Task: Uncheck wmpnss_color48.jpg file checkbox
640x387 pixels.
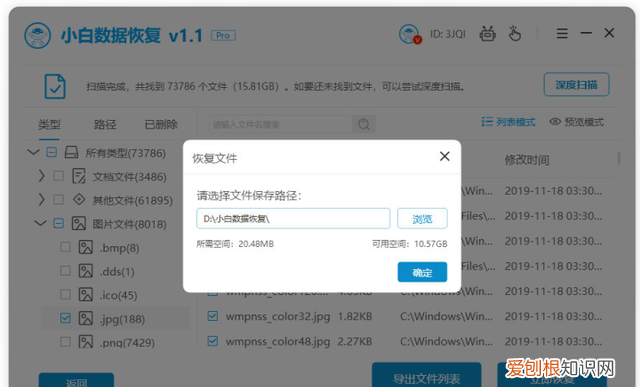Action: tap(213, 341)
